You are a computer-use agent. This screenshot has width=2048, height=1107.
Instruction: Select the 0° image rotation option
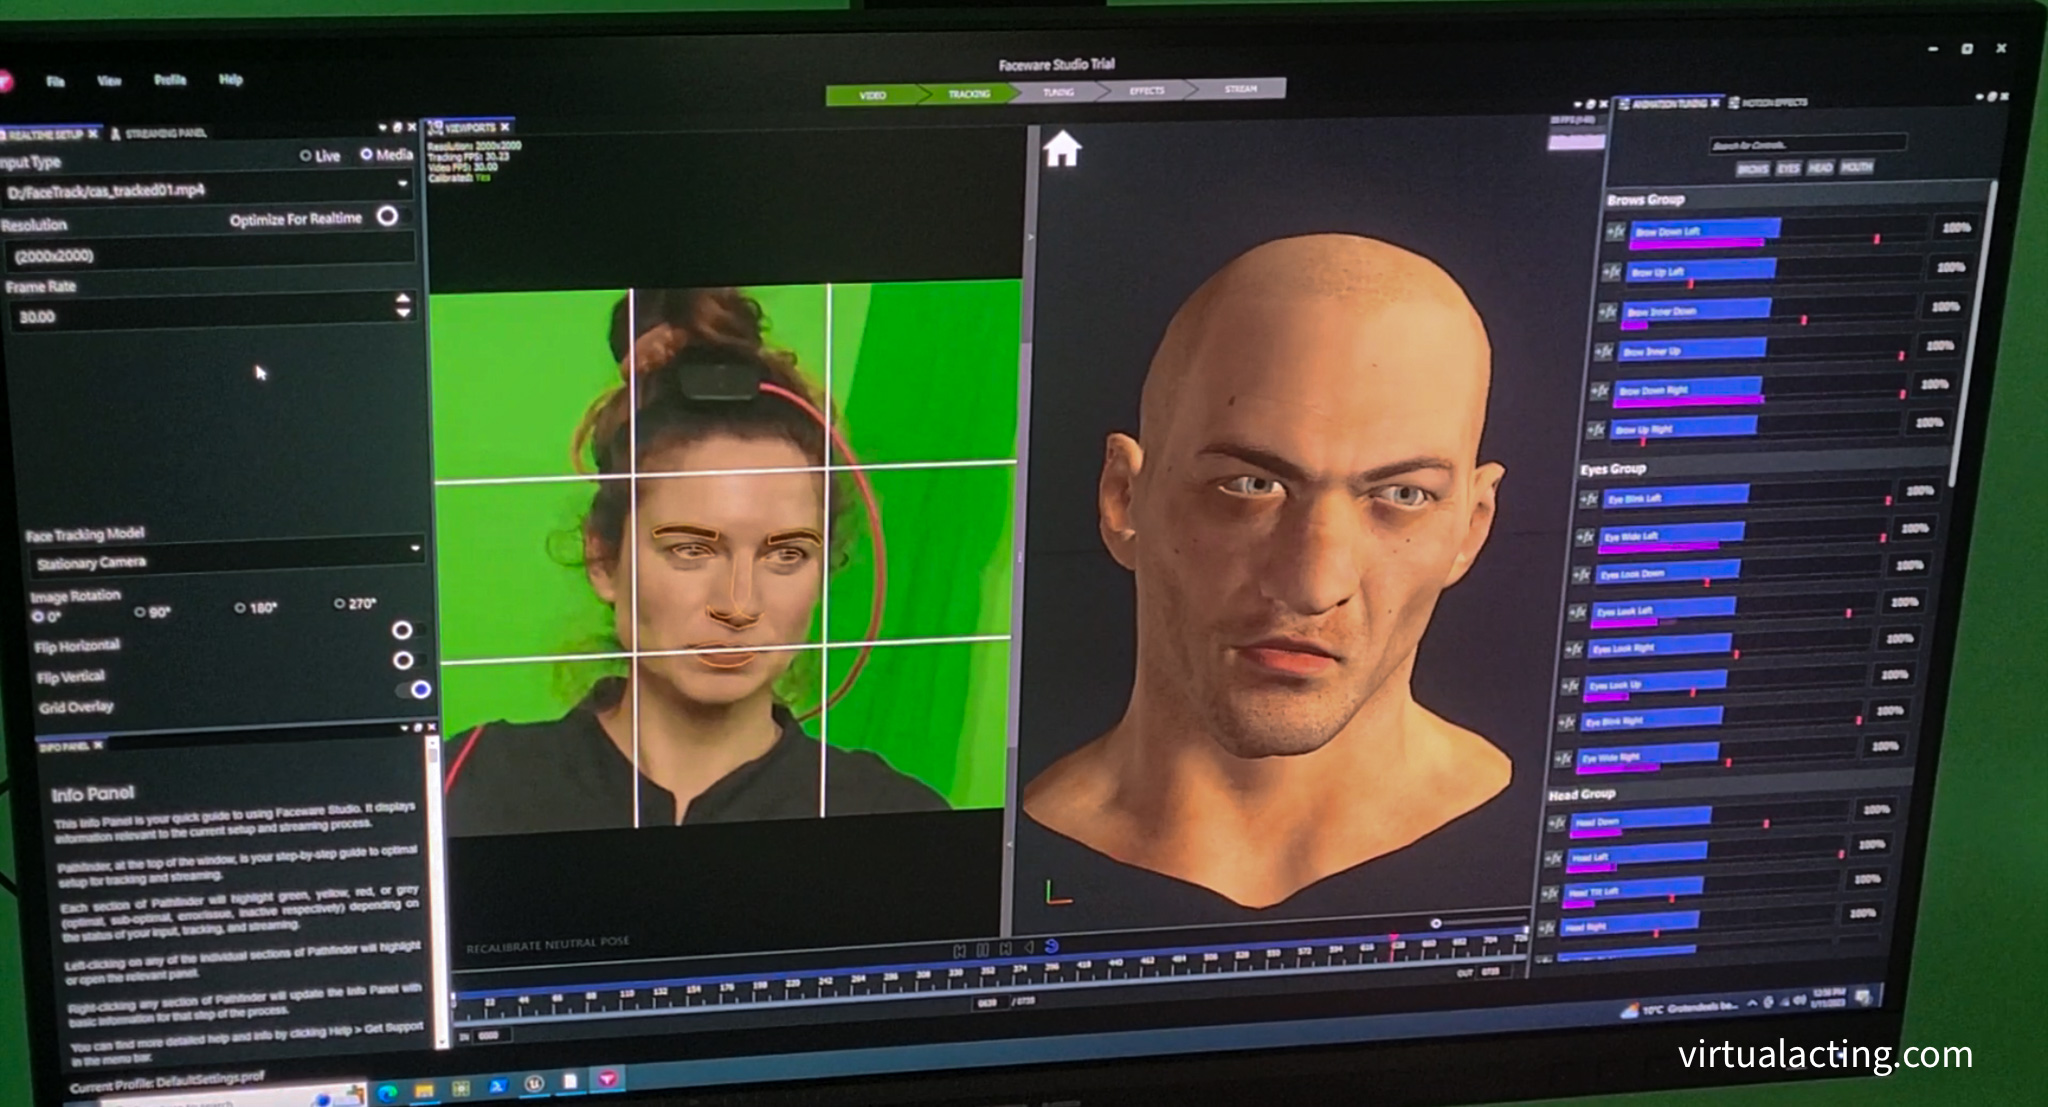(38, 617)
